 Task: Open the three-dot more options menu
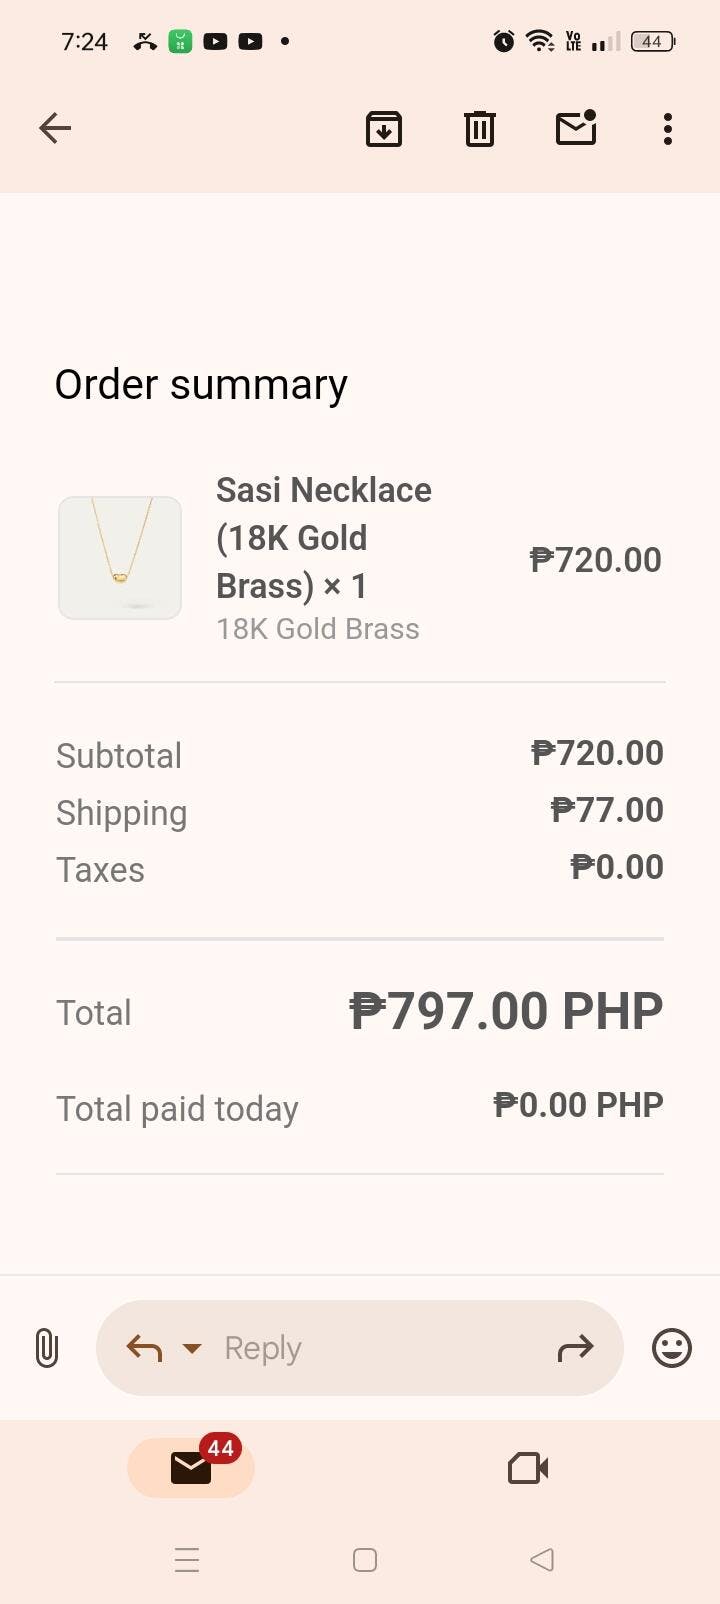[668, 129]
